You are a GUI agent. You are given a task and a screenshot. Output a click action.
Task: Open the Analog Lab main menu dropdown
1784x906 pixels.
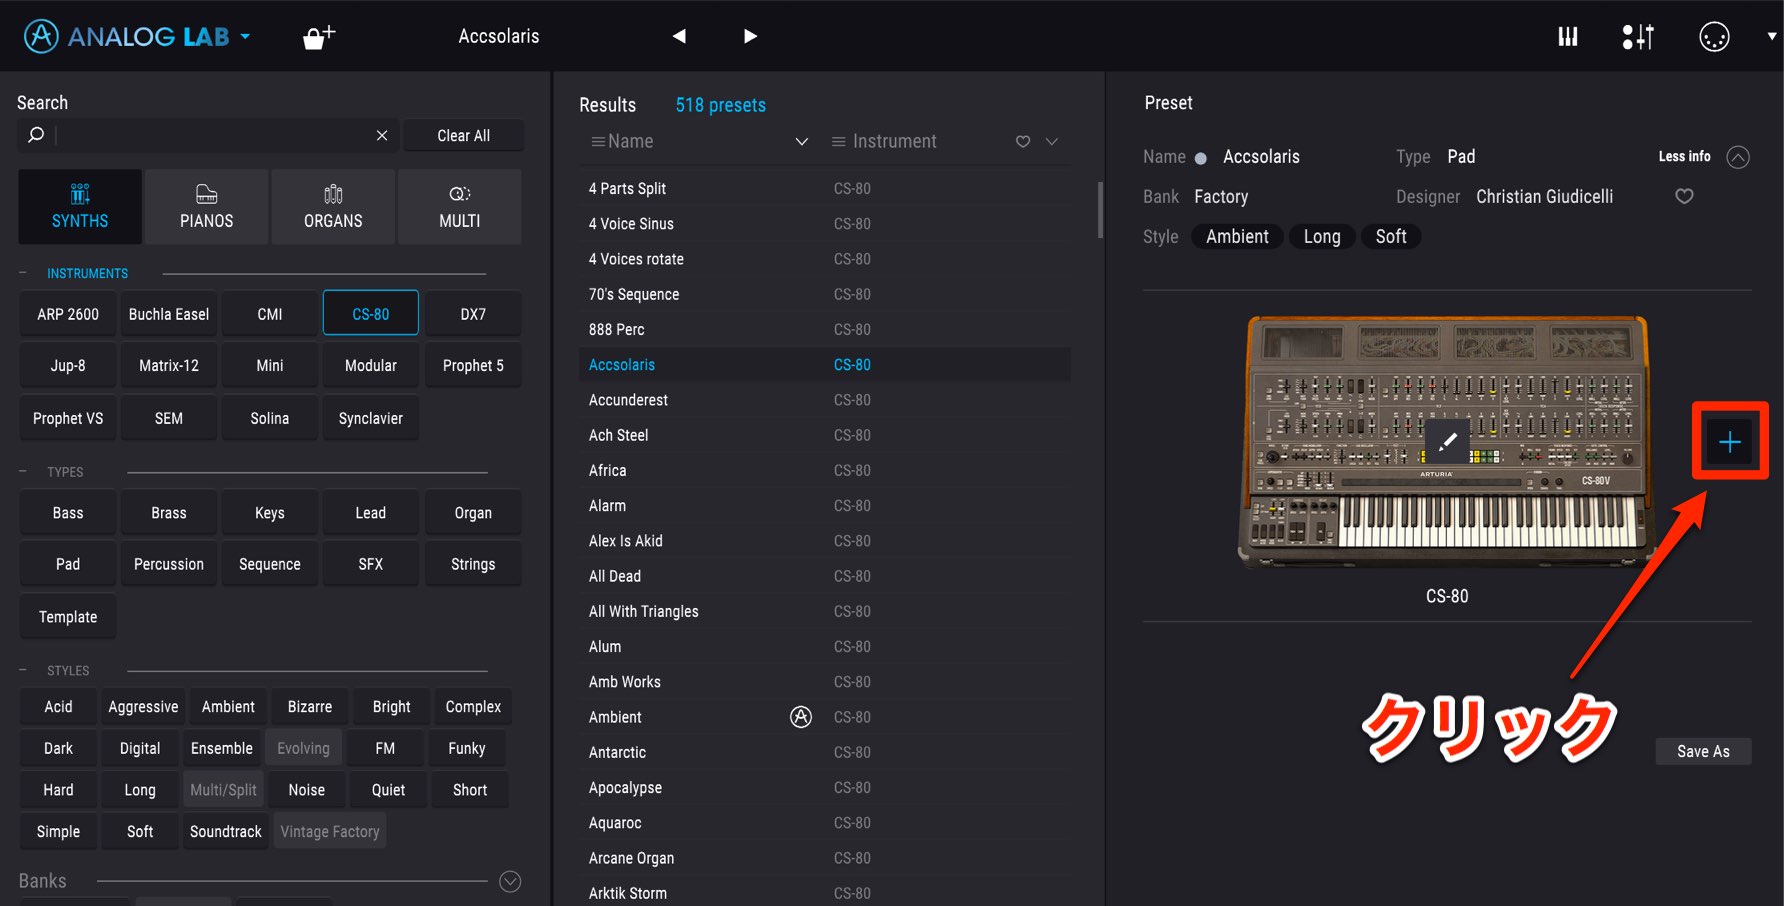pos(245,37)
